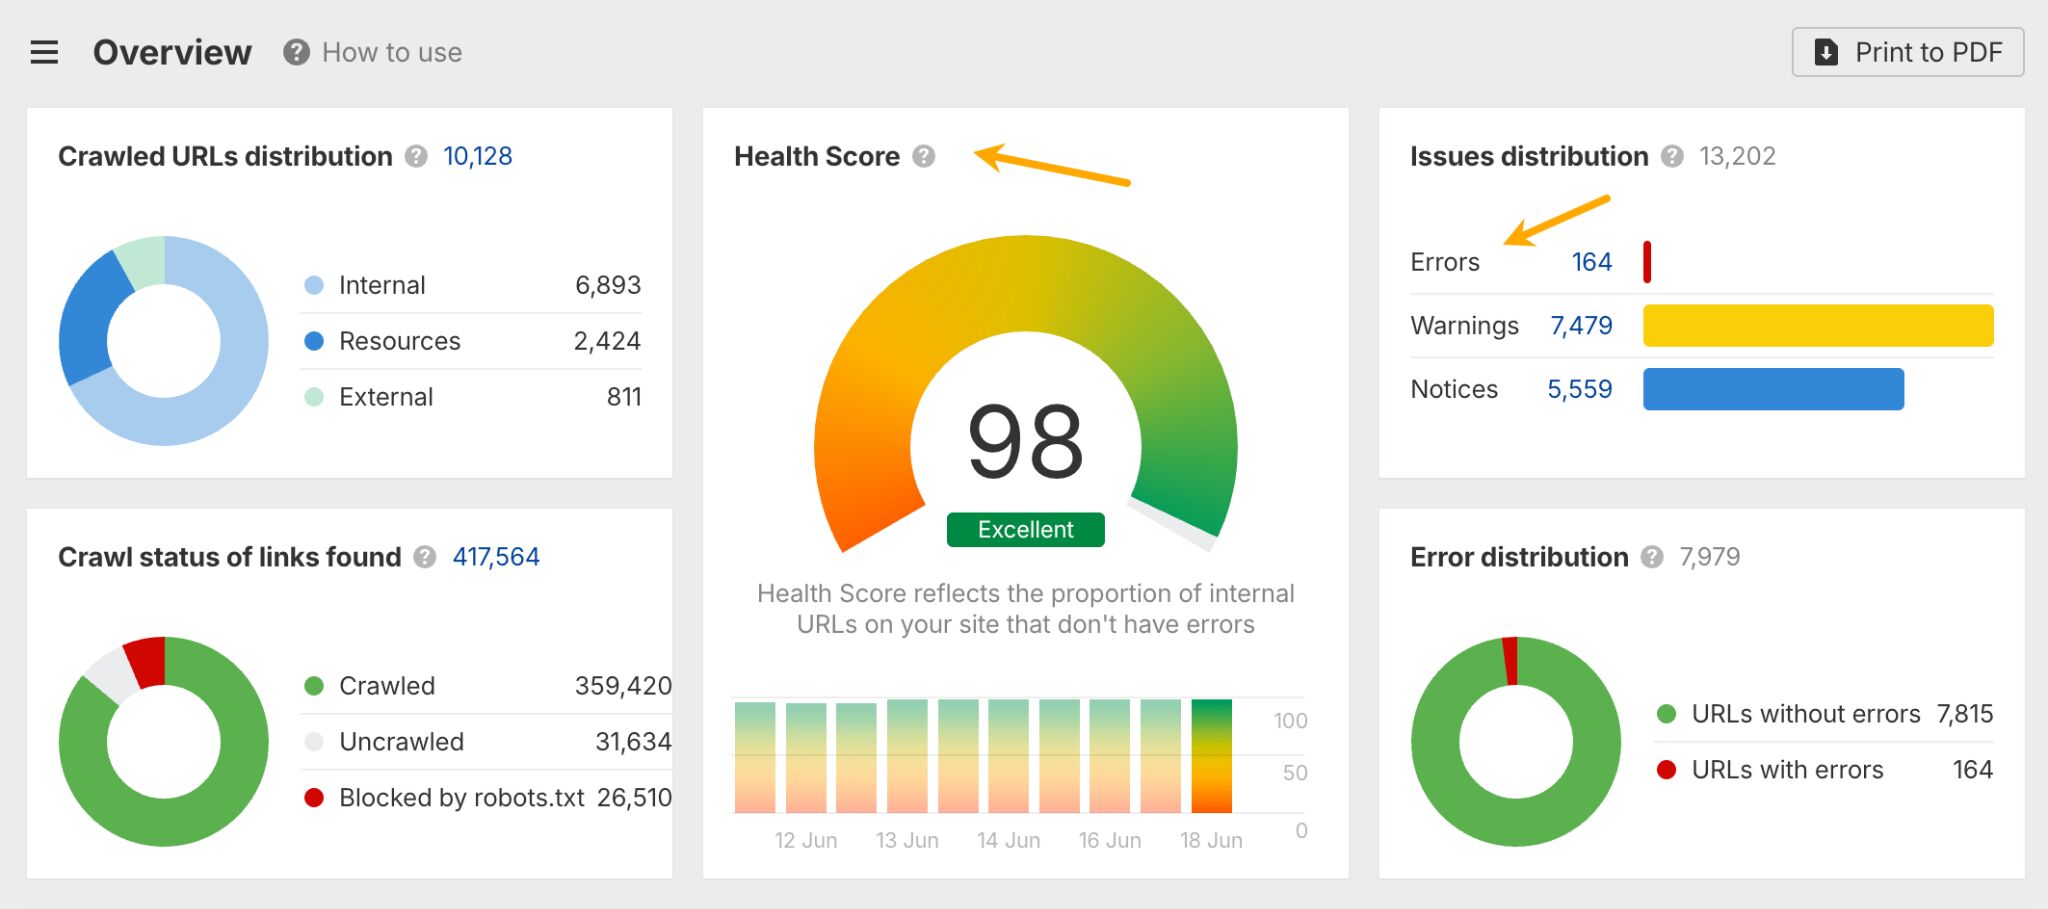Open the How to use guide
The height and width of the screenshot is (909, 2048).
tap(391, 52)
